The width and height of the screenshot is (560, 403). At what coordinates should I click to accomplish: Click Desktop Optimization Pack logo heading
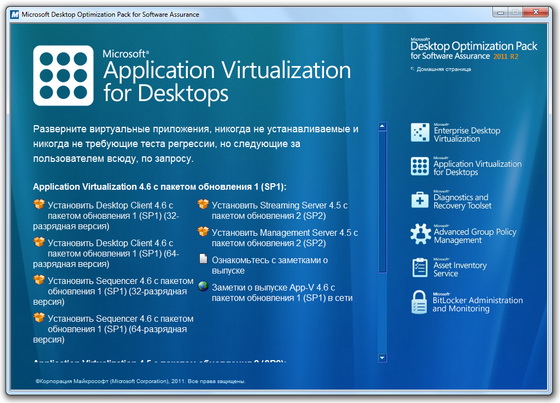point(474,49)
